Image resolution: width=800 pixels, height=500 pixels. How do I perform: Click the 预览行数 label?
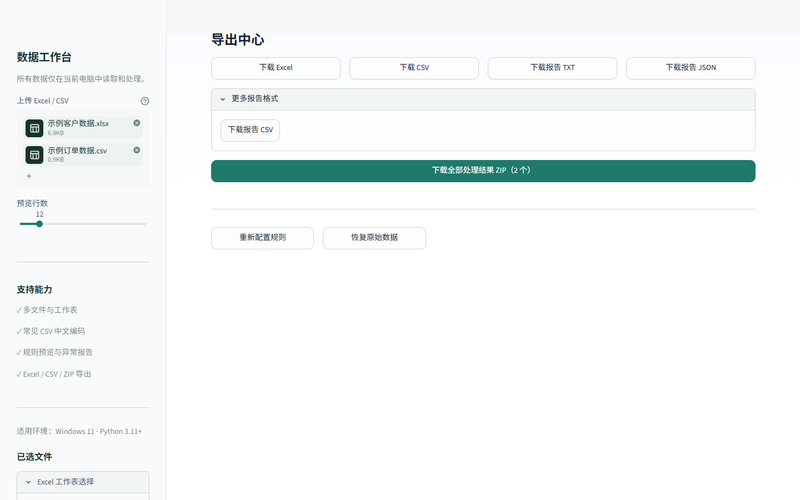(32, 203)
